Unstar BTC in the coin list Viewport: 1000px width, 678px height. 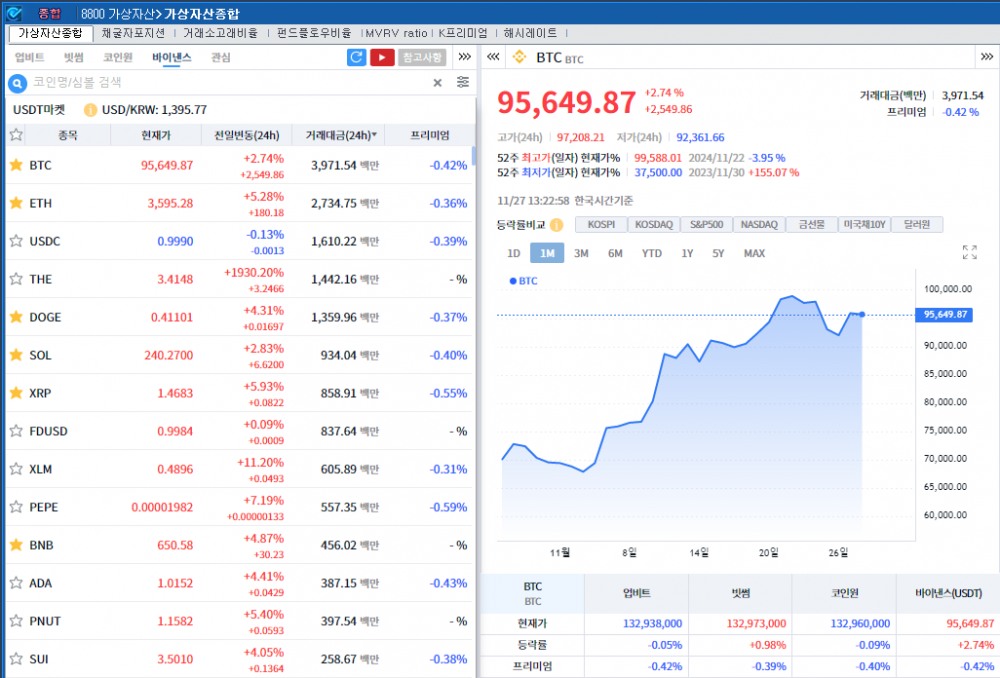click(17, 165)
